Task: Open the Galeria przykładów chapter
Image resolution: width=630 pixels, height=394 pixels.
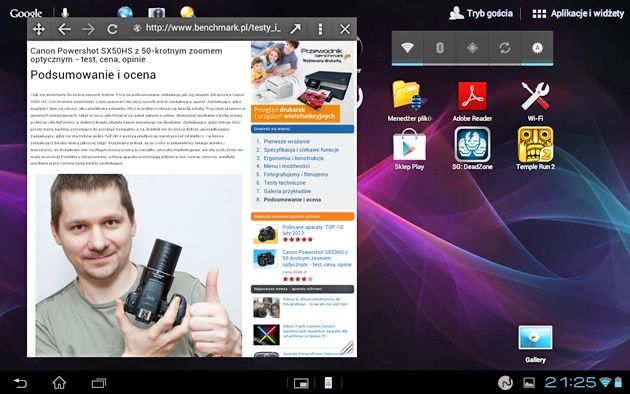Action: [x=287, y=191]
